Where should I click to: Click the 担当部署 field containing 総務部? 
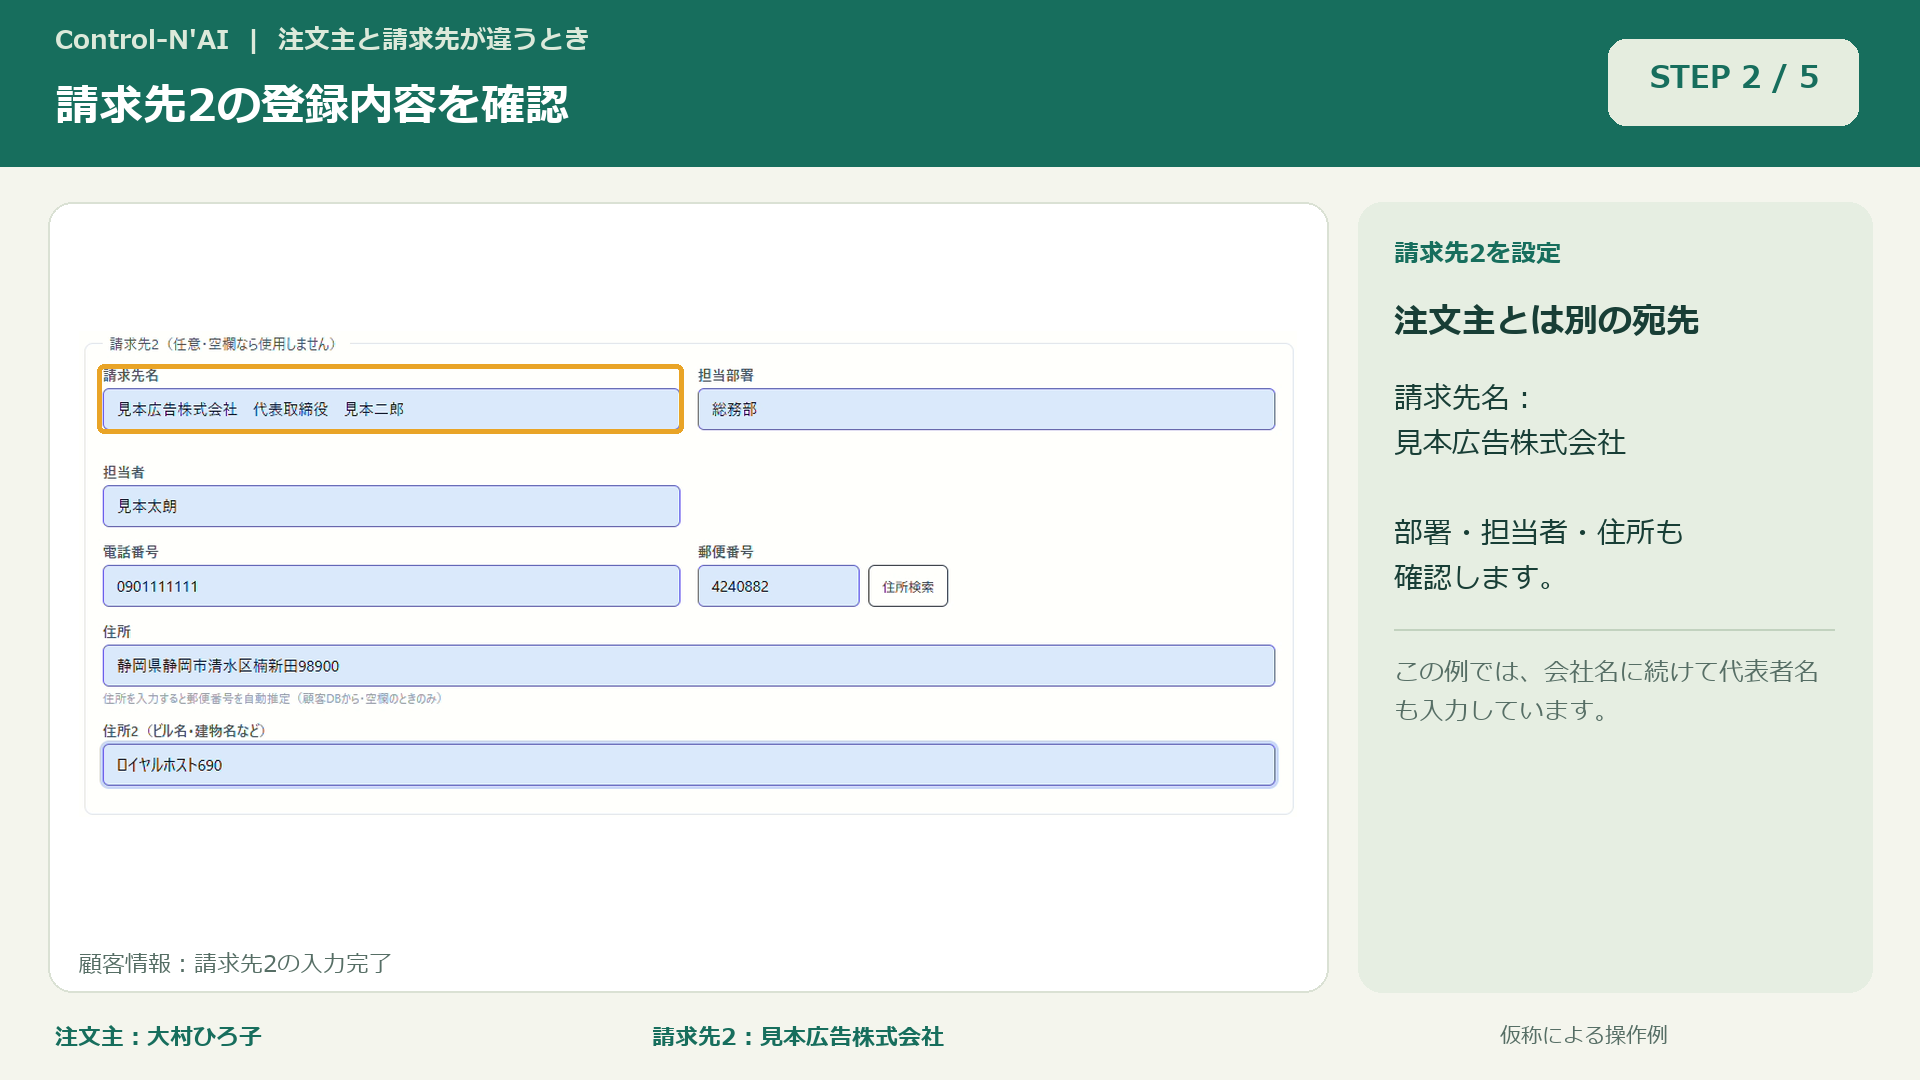(986, 409)
